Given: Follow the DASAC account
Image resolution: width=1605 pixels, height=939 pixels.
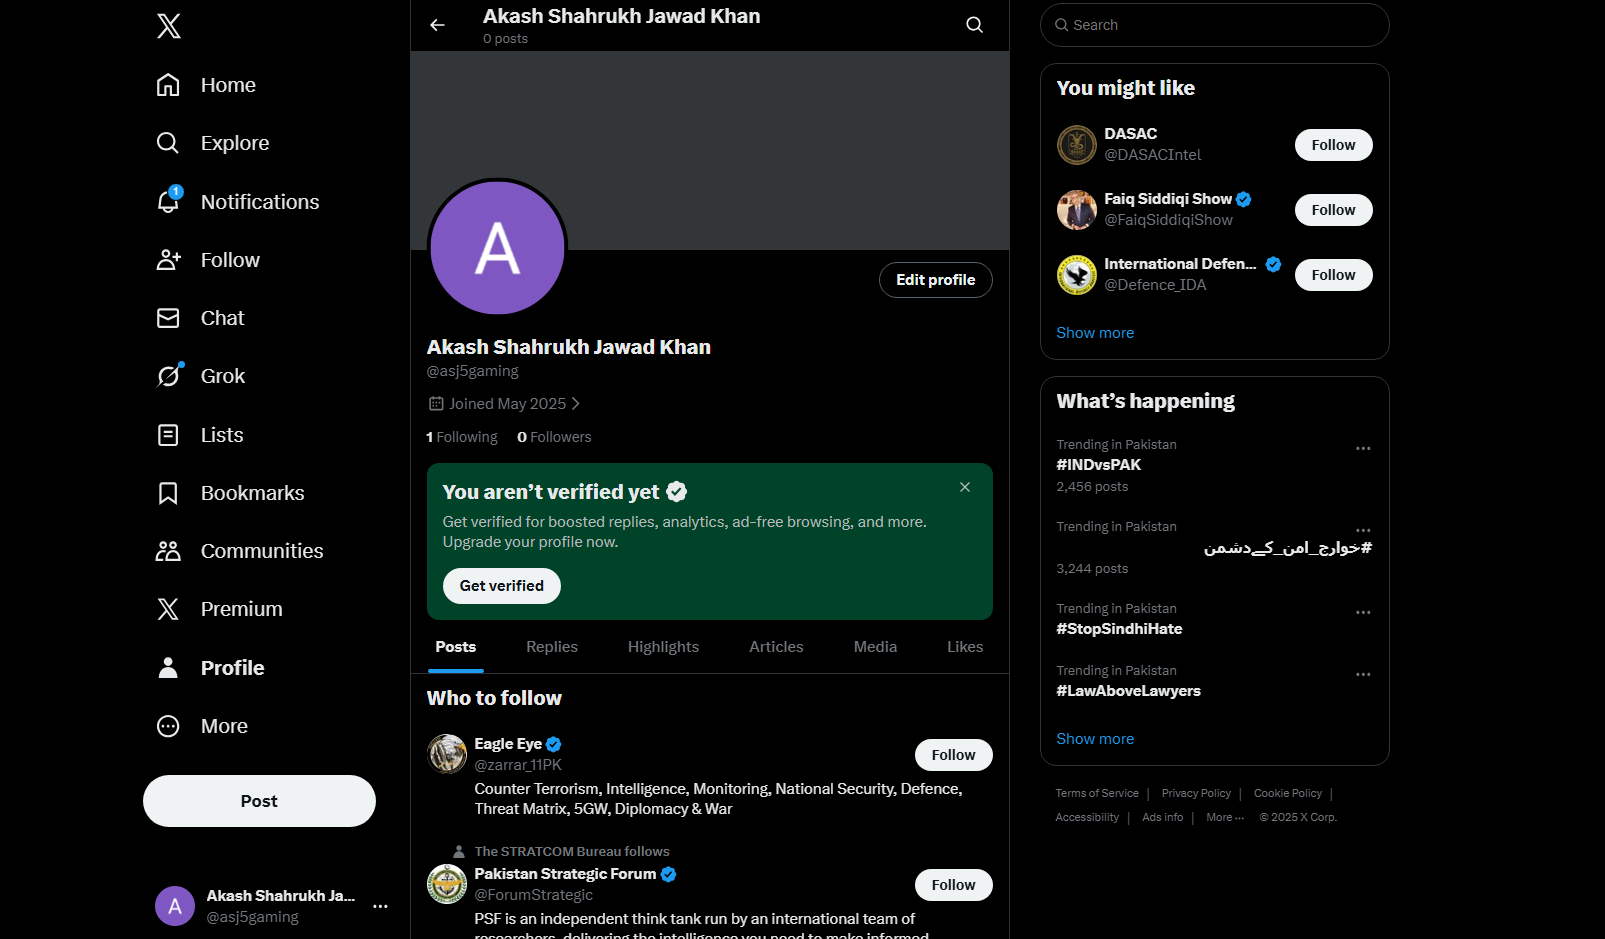Looking at the screenshot, I should (1333, 145).
